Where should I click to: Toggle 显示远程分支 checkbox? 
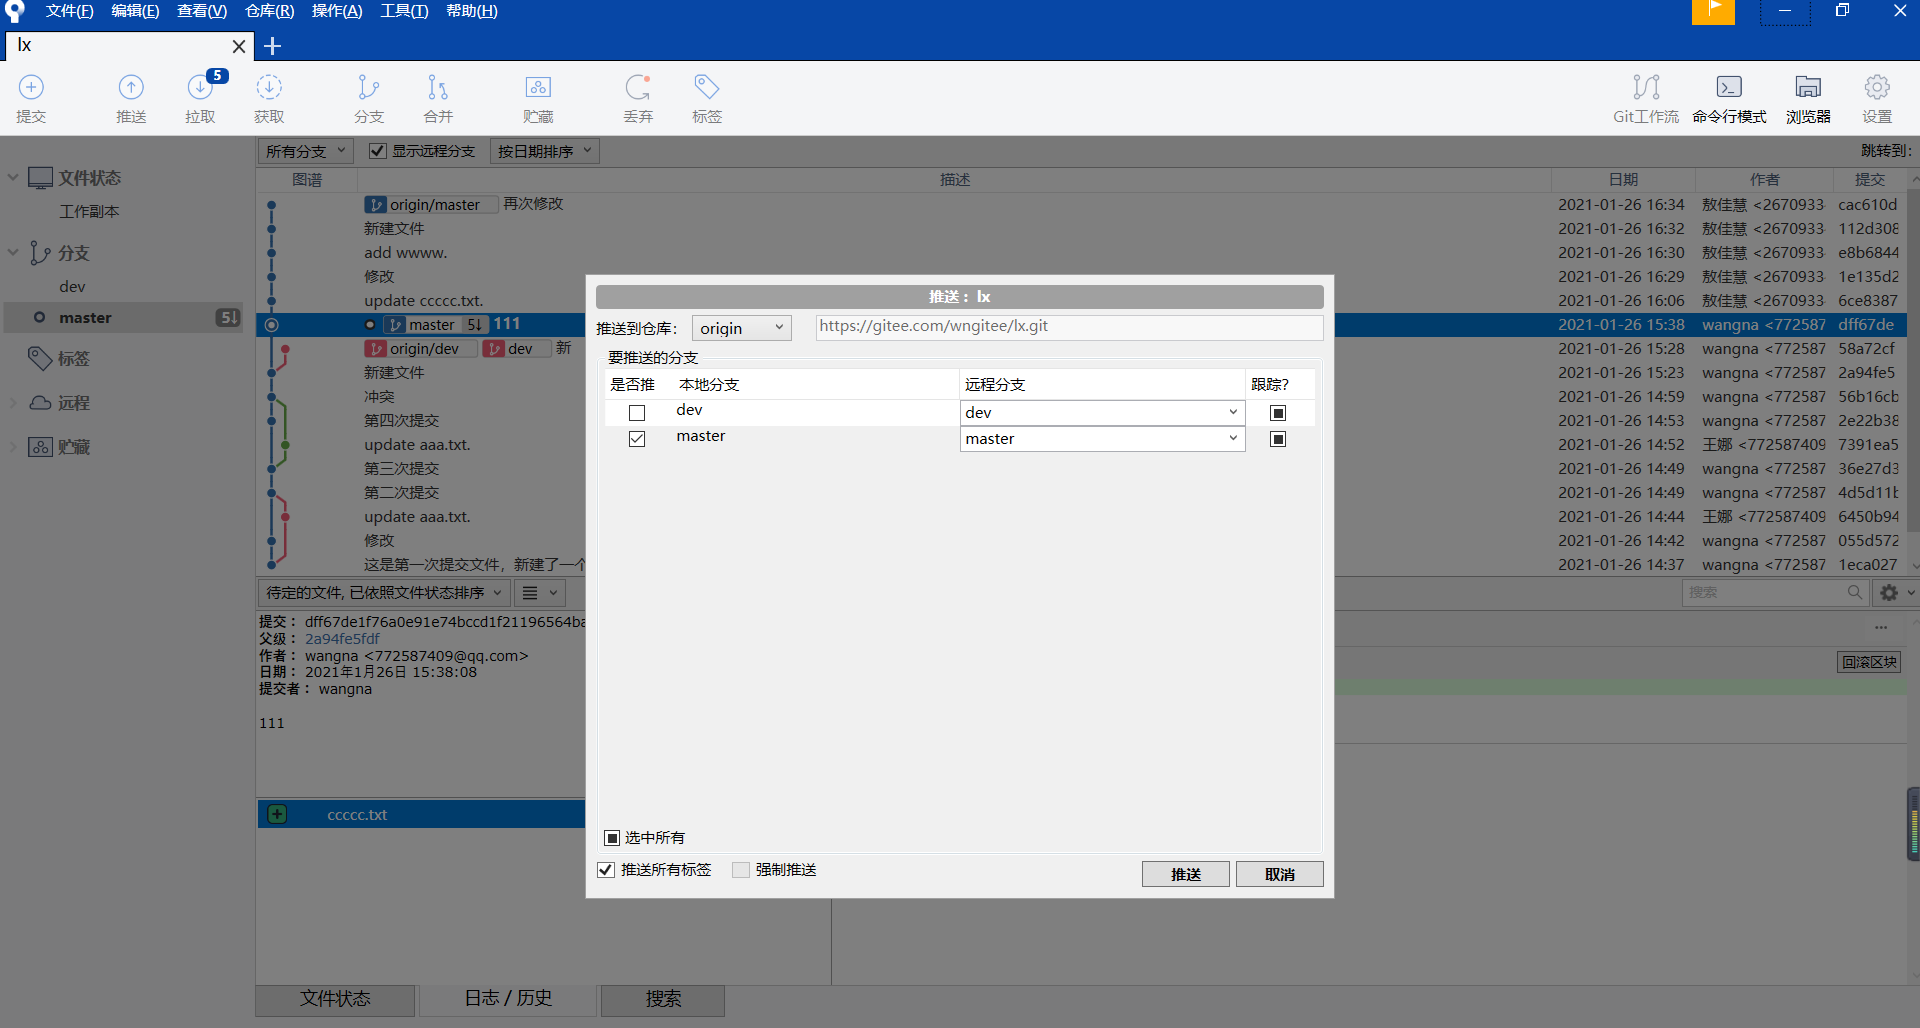click(377, 151)
